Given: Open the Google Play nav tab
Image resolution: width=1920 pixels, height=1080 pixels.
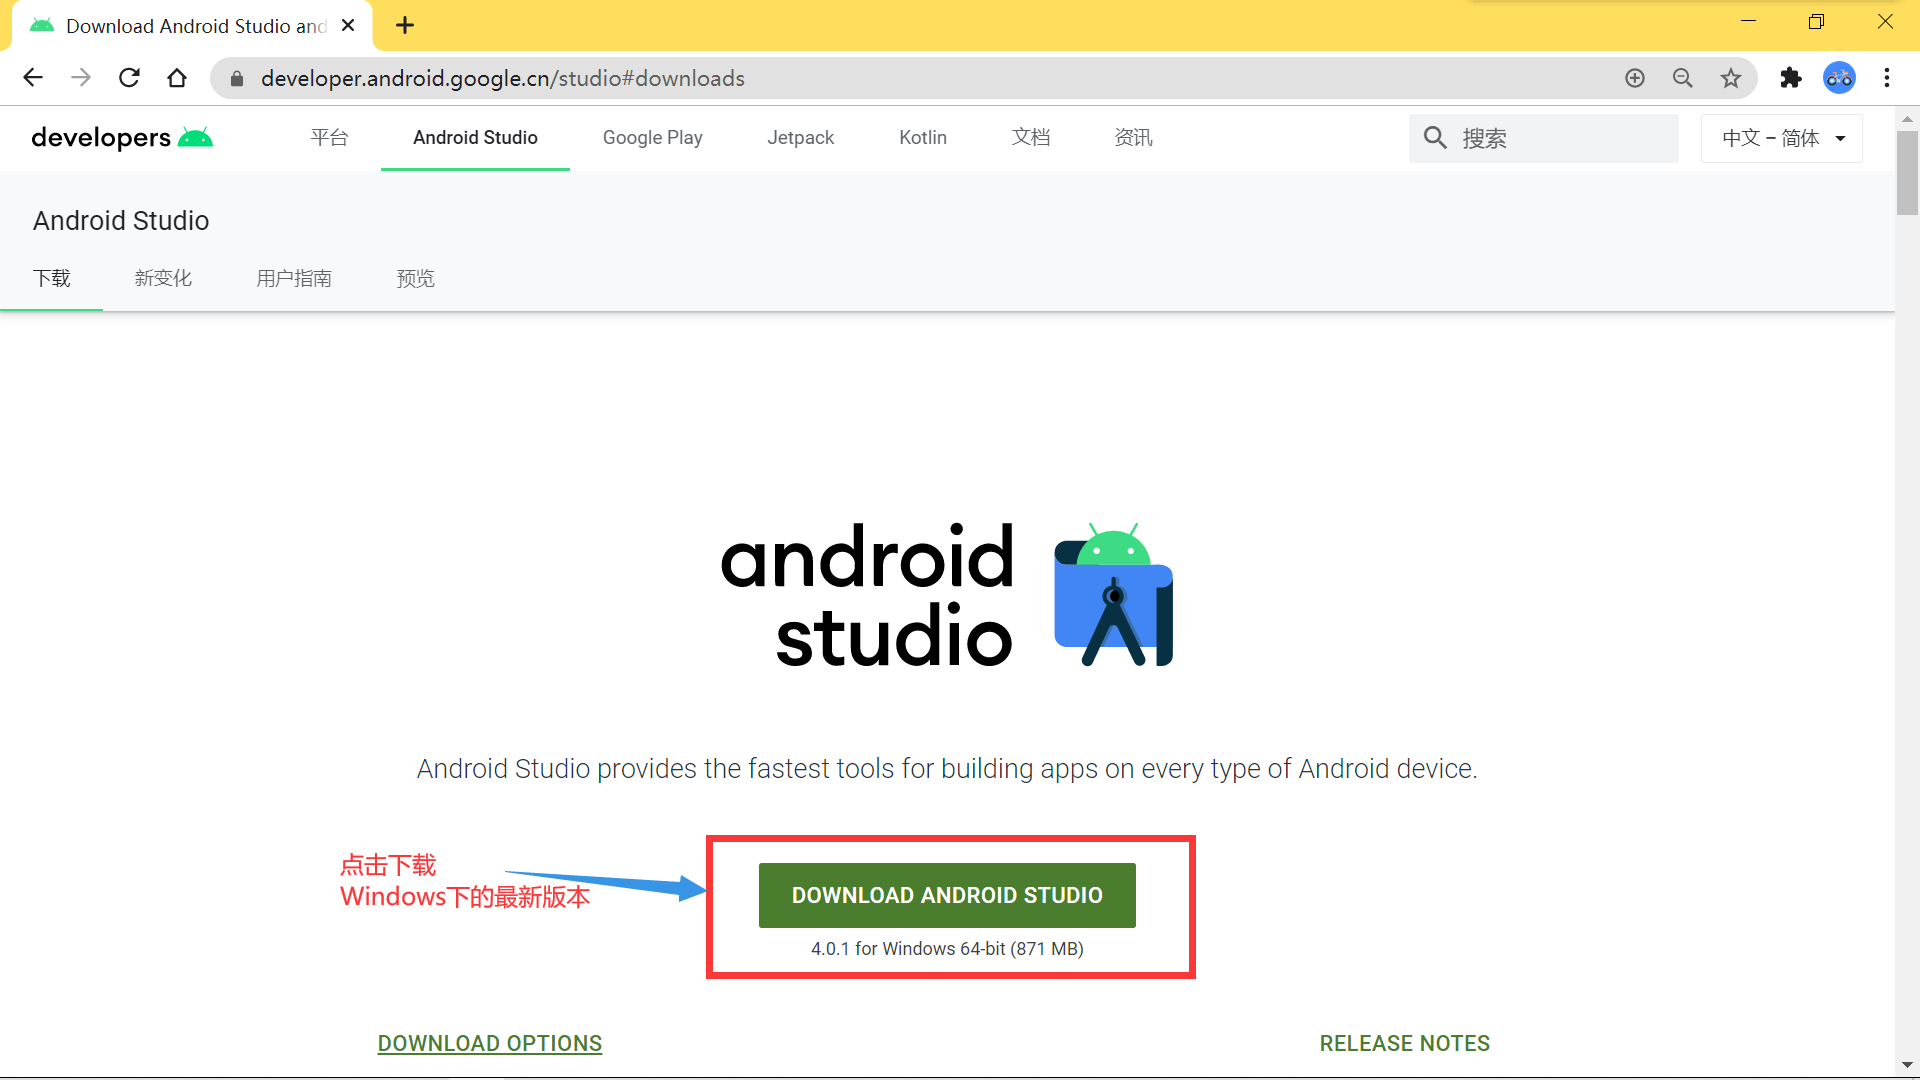Looking at the screenshot, I should pyautogui.click(x=652, y=138).
